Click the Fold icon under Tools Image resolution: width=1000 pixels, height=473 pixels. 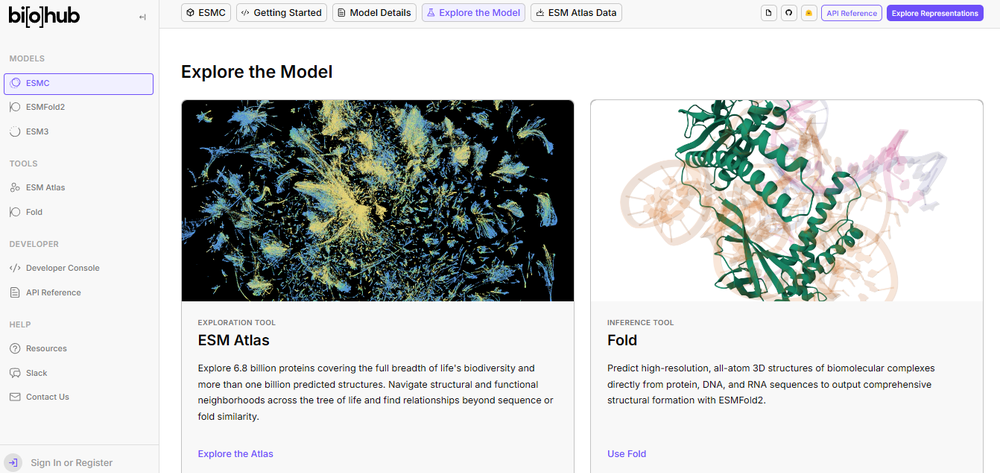[15, 212]
